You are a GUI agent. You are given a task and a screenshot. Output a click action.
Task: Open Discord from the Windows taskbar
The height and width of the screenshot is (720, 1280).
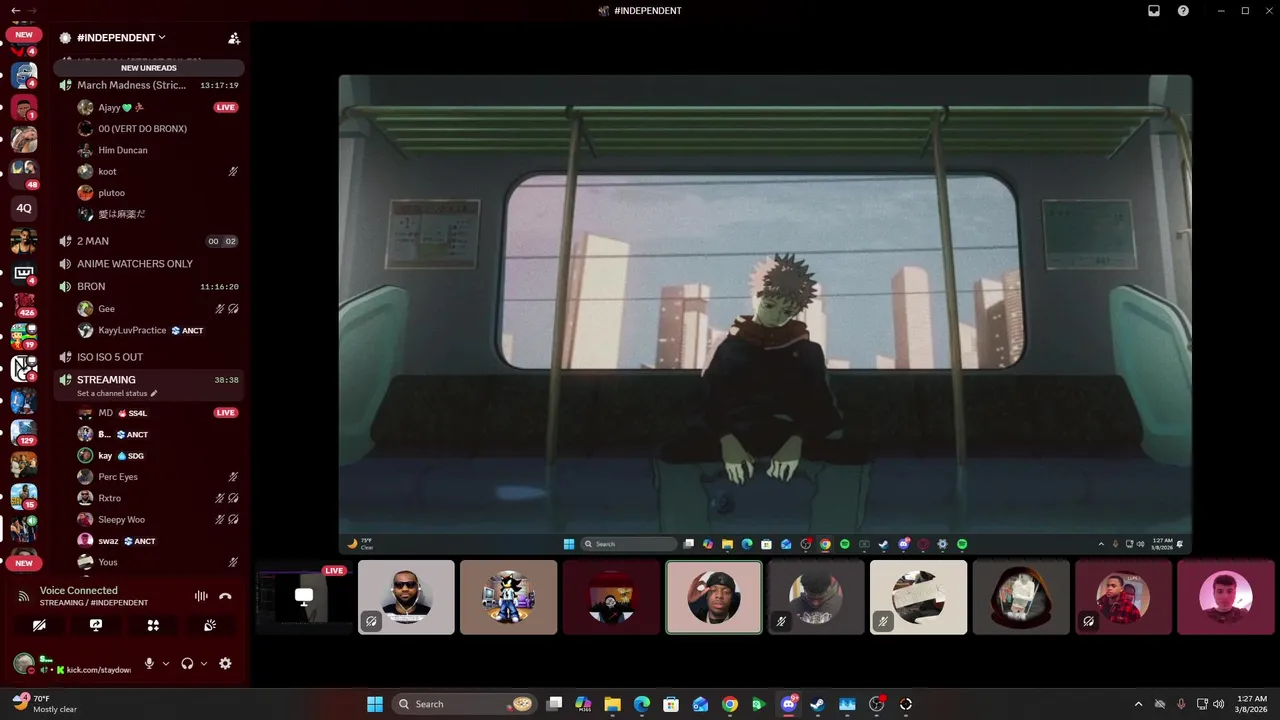pos(788,704)
